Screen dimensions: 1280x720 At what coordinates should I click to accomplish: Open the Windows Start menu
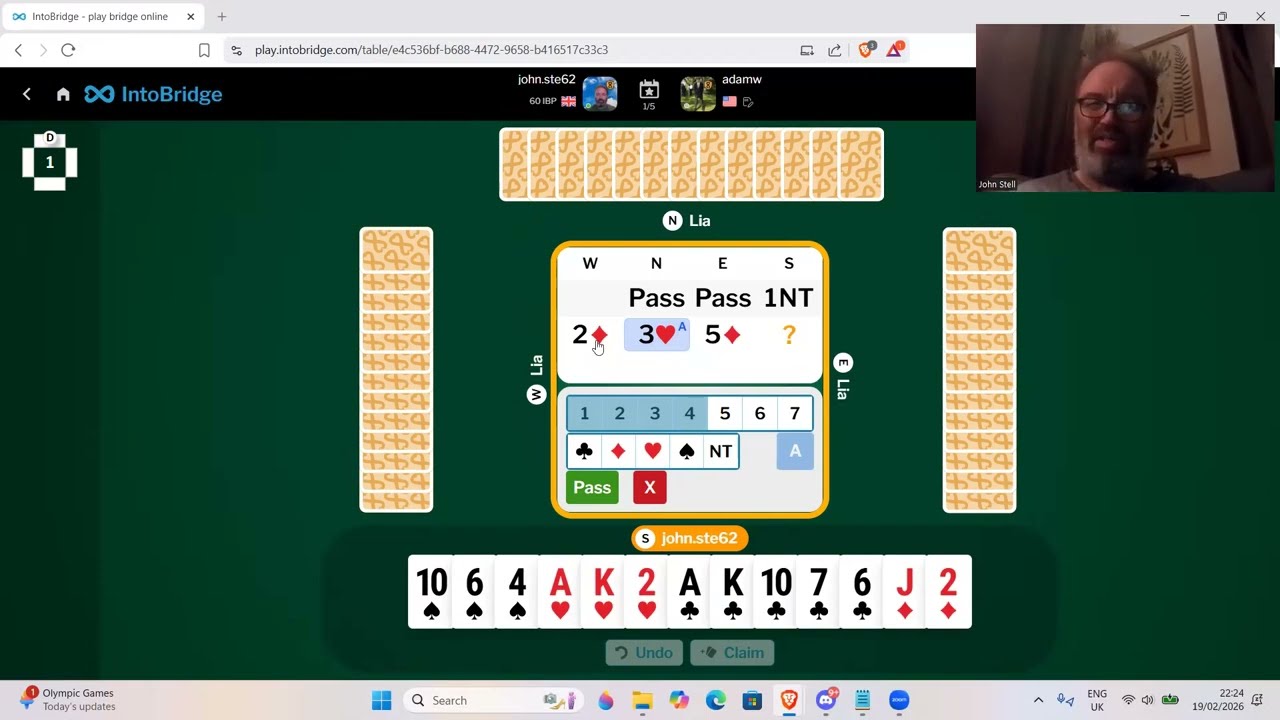[381, 700]
